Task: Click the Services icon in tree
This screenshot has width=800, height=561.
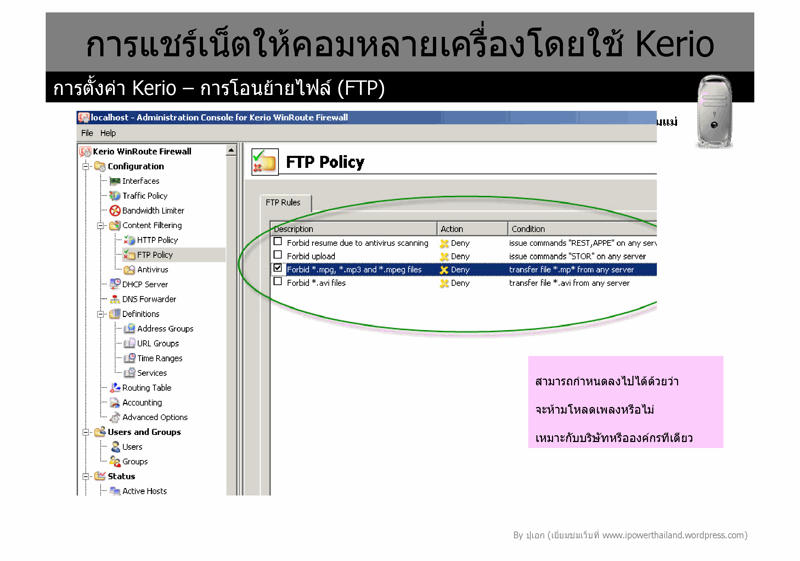Action: 130,373
